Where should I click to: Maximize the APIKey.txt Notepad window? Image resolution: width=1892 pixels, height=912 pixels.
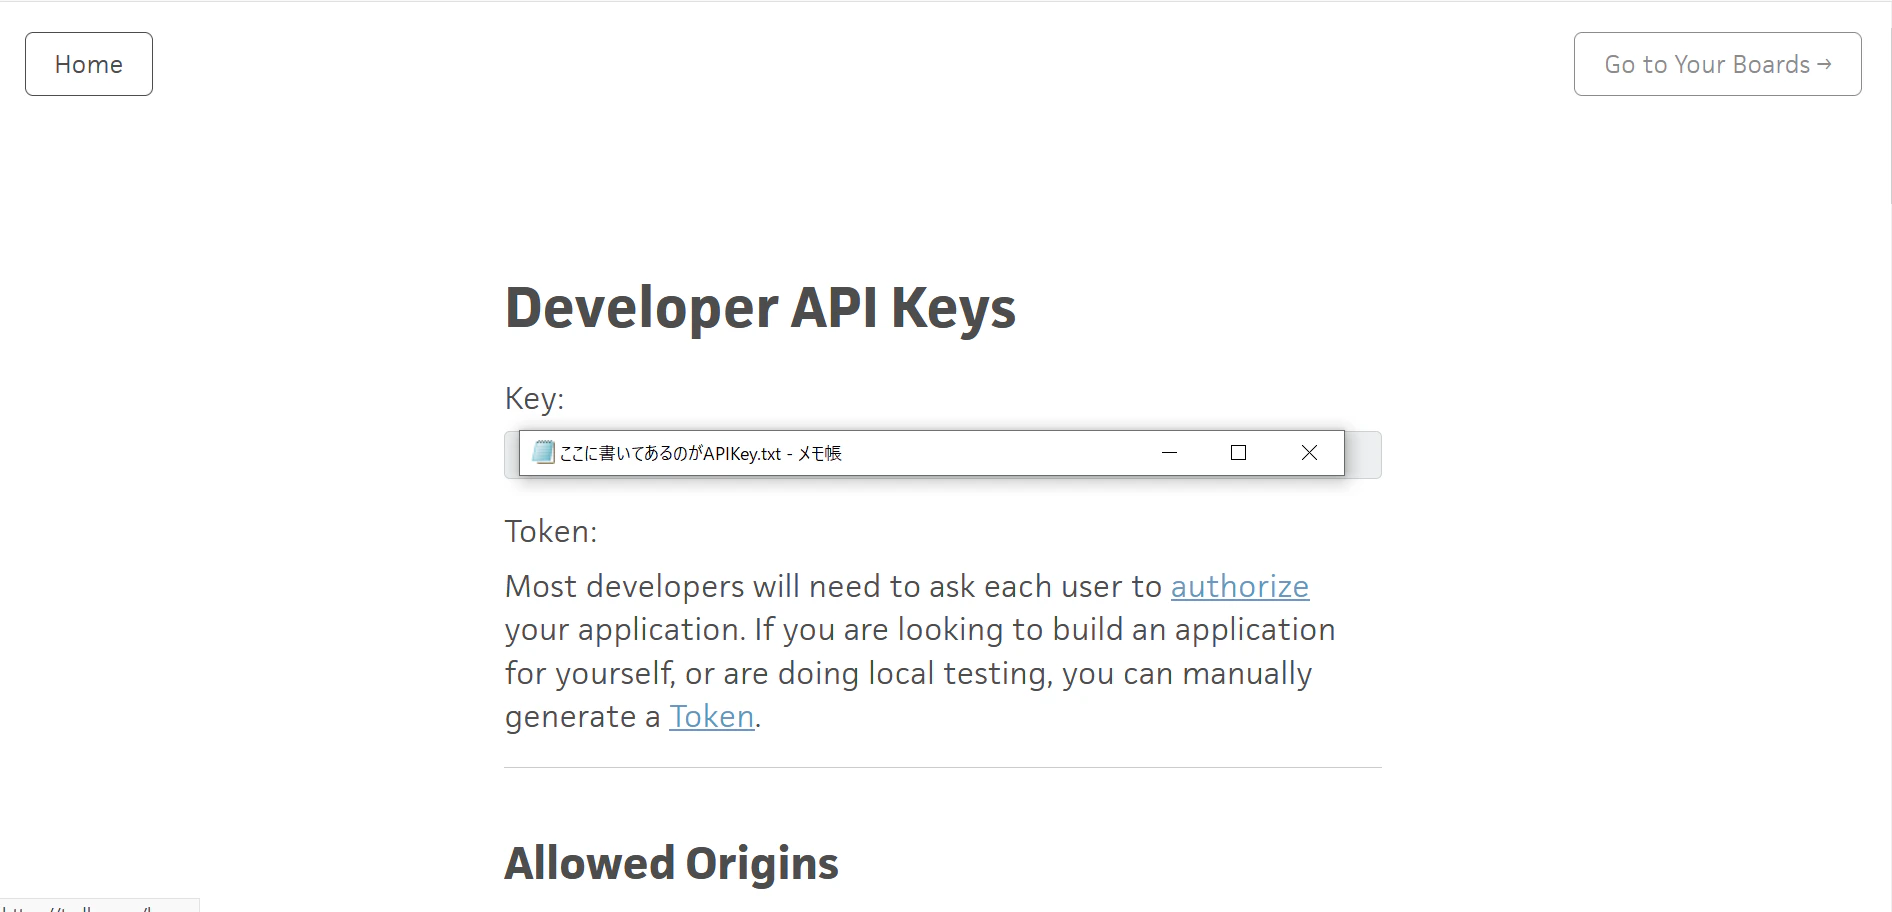(x=1238, y=453)
